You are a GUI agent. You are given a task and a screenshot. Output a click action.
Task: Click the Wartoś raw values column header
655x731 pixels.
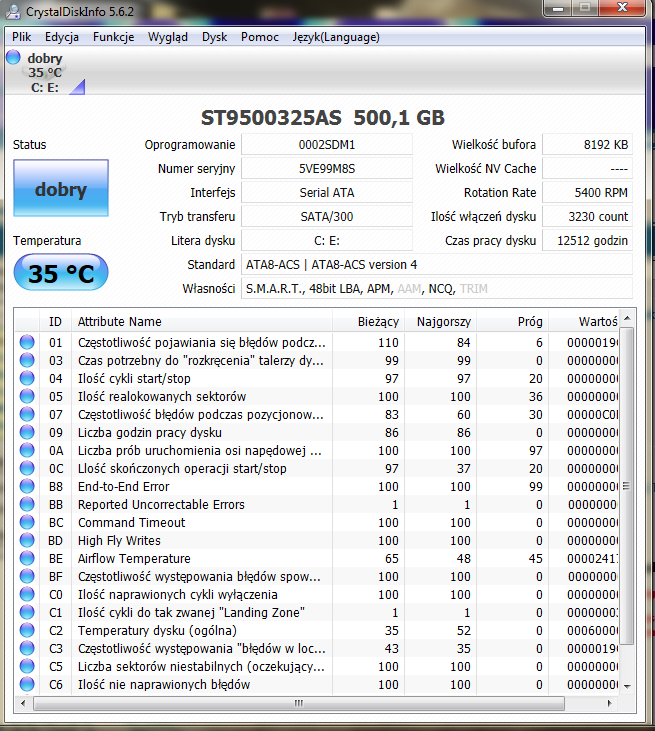point(584,322)
